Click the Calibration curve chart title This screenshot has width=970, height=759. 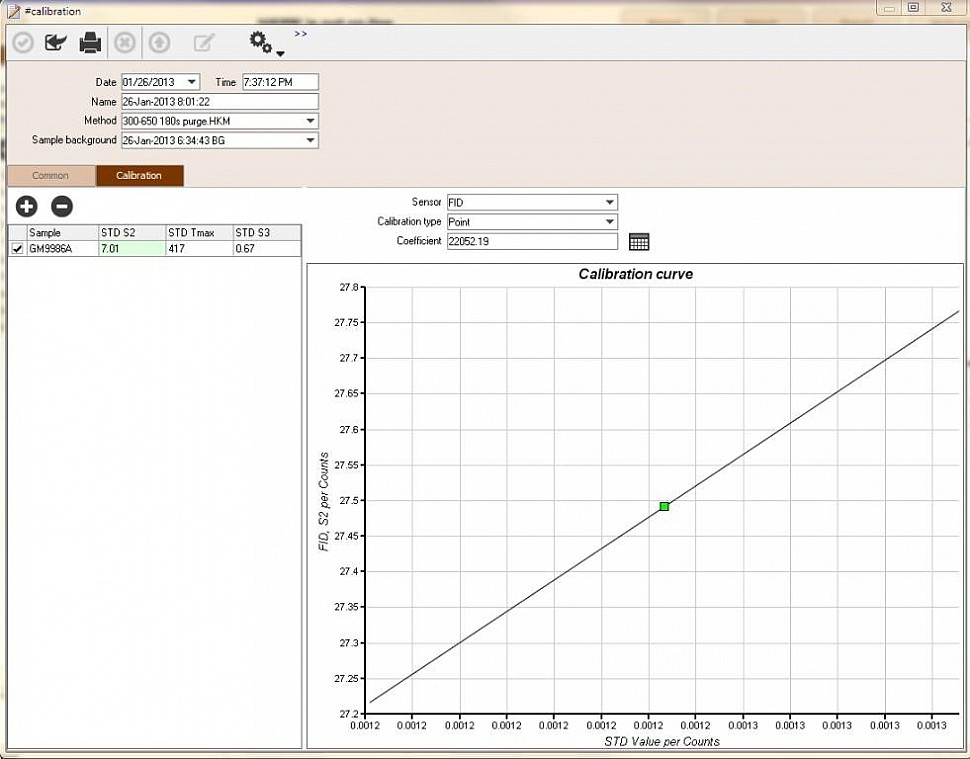(635, 274)
